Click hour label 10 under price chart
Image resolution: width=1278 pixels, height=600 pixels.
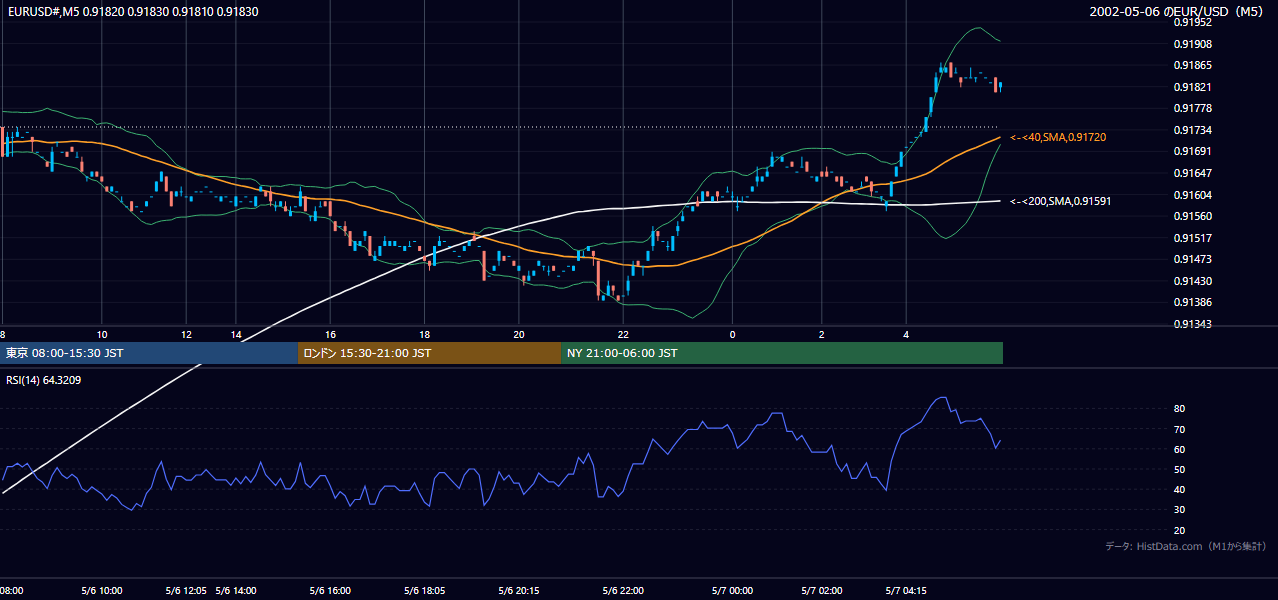coord(102,334)
